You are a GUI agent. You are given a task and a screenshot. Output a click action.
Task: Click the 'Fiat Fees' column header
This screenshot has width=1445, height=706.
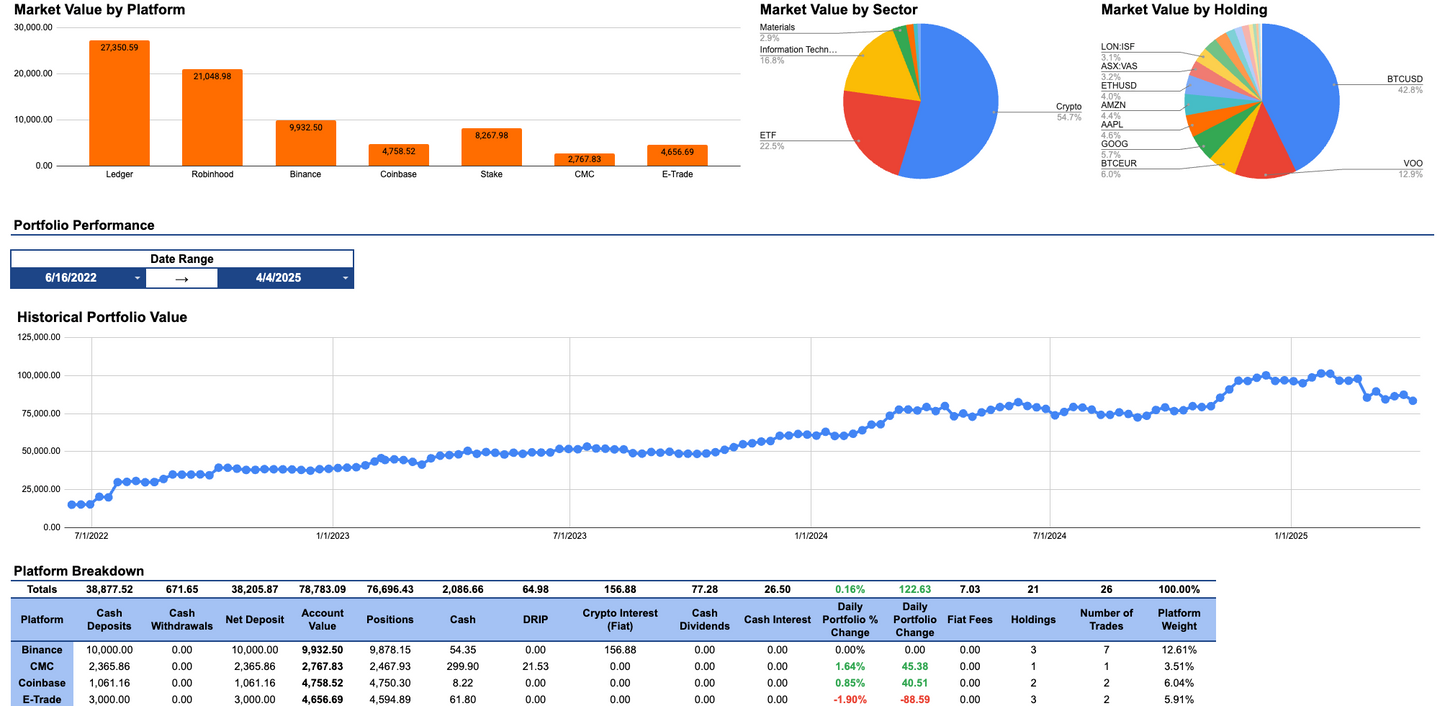970,620
